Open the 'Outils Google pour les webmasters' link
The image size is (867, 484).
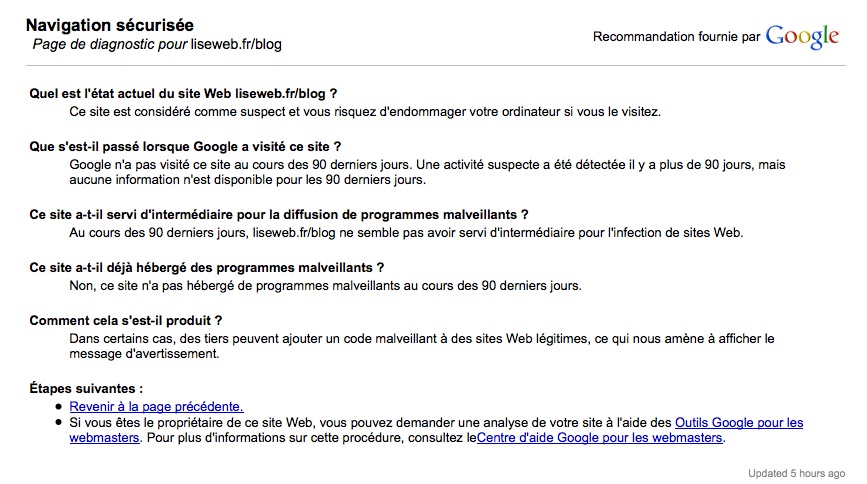pyautogui.click(x=738, y=423)
